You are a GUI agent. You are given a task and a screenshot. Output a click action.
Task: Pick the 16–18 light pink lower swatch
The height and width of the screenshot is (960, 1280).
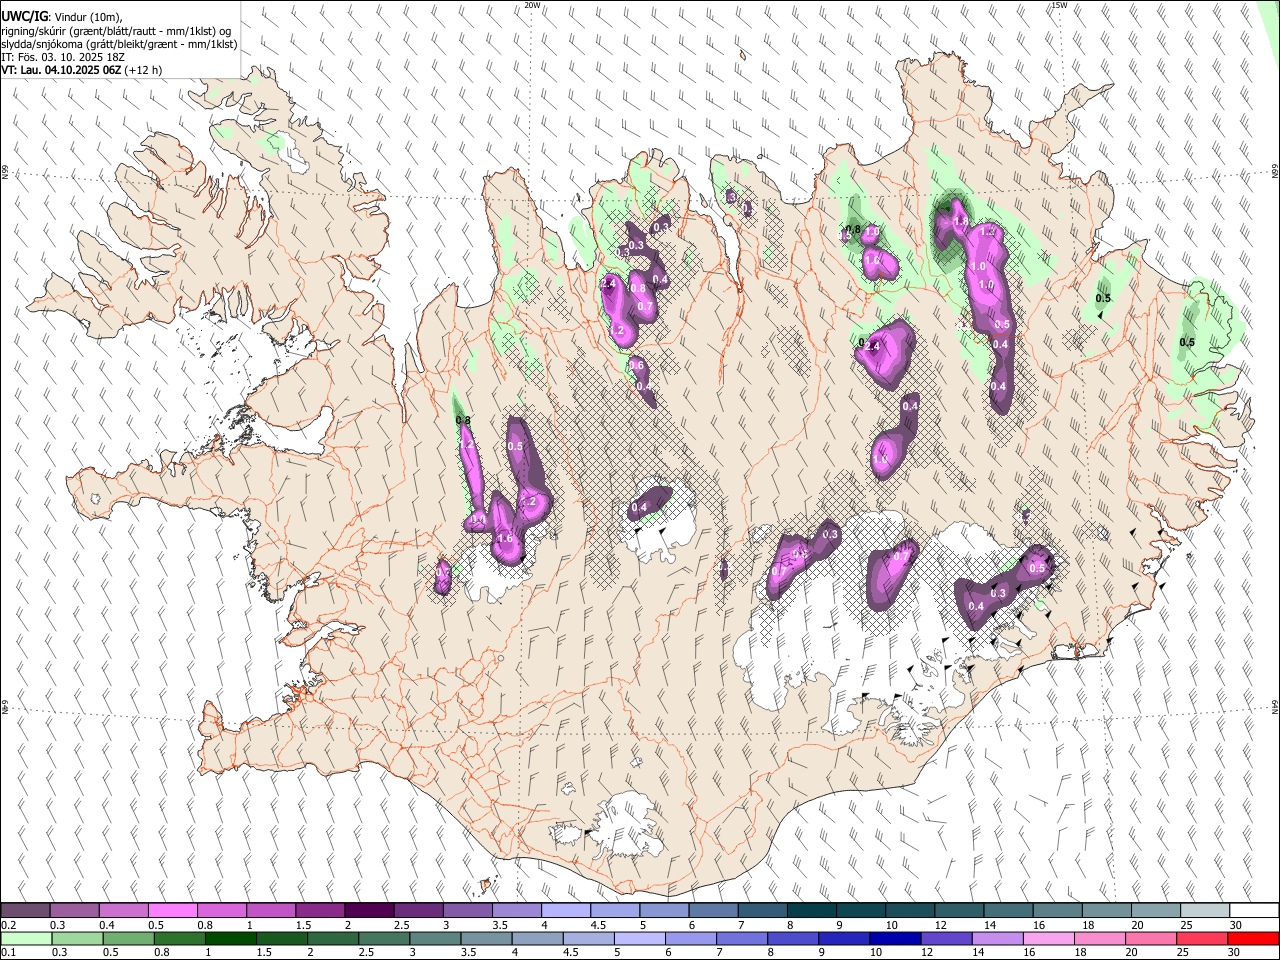pos(1047,938)
